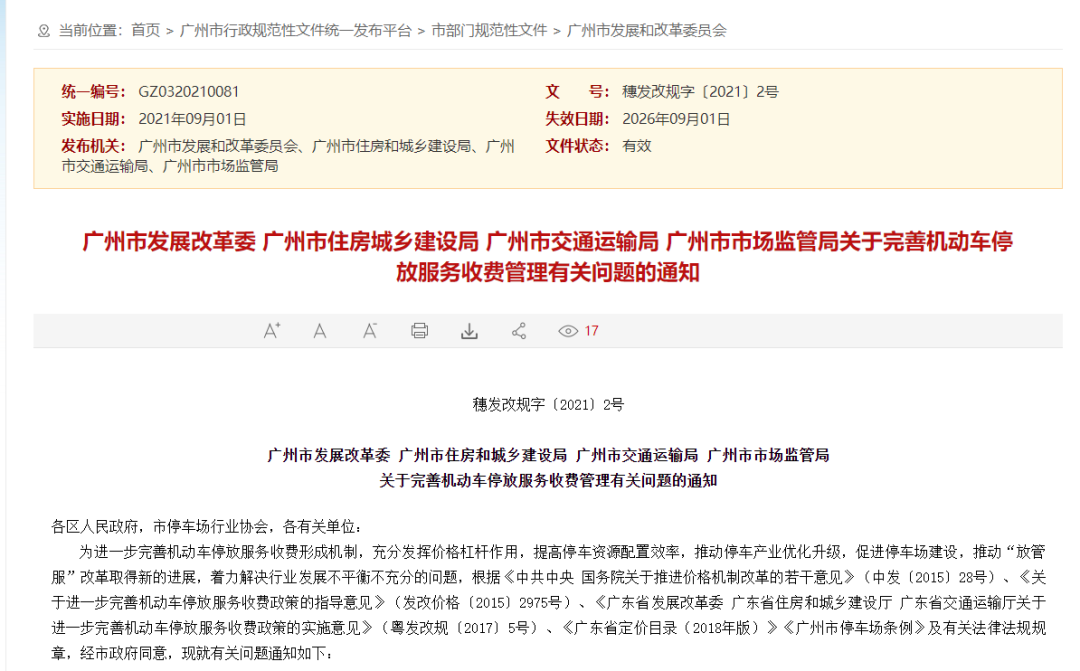Click the view count number 17
The height and width of the screenshot is (671, 1080).
click(x=591, y=330)
